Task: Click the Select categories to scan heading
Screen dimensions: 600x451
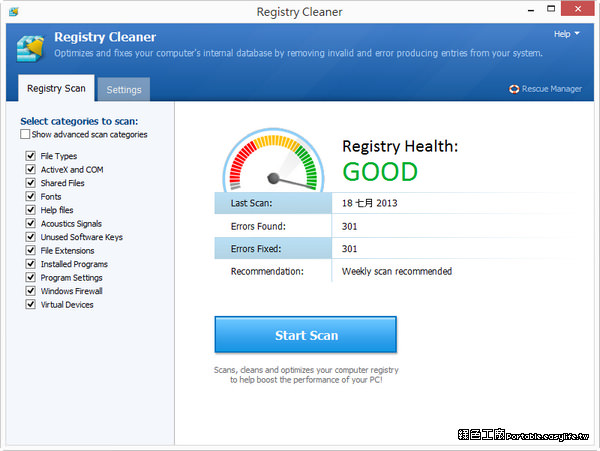Action: click(x=79, y=121)
